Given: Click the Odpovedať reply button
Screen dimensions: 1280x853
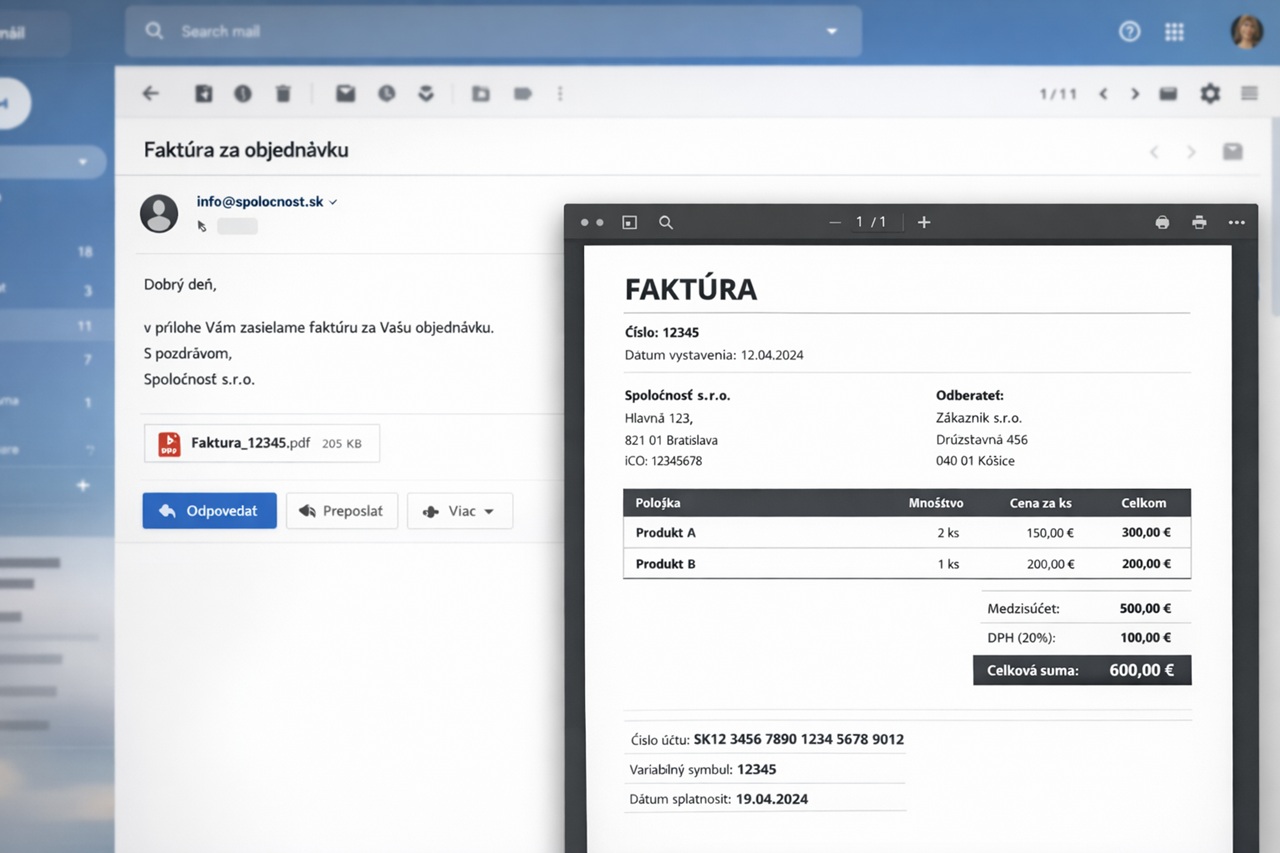Looking at the screenshot, I should [209, 511].
